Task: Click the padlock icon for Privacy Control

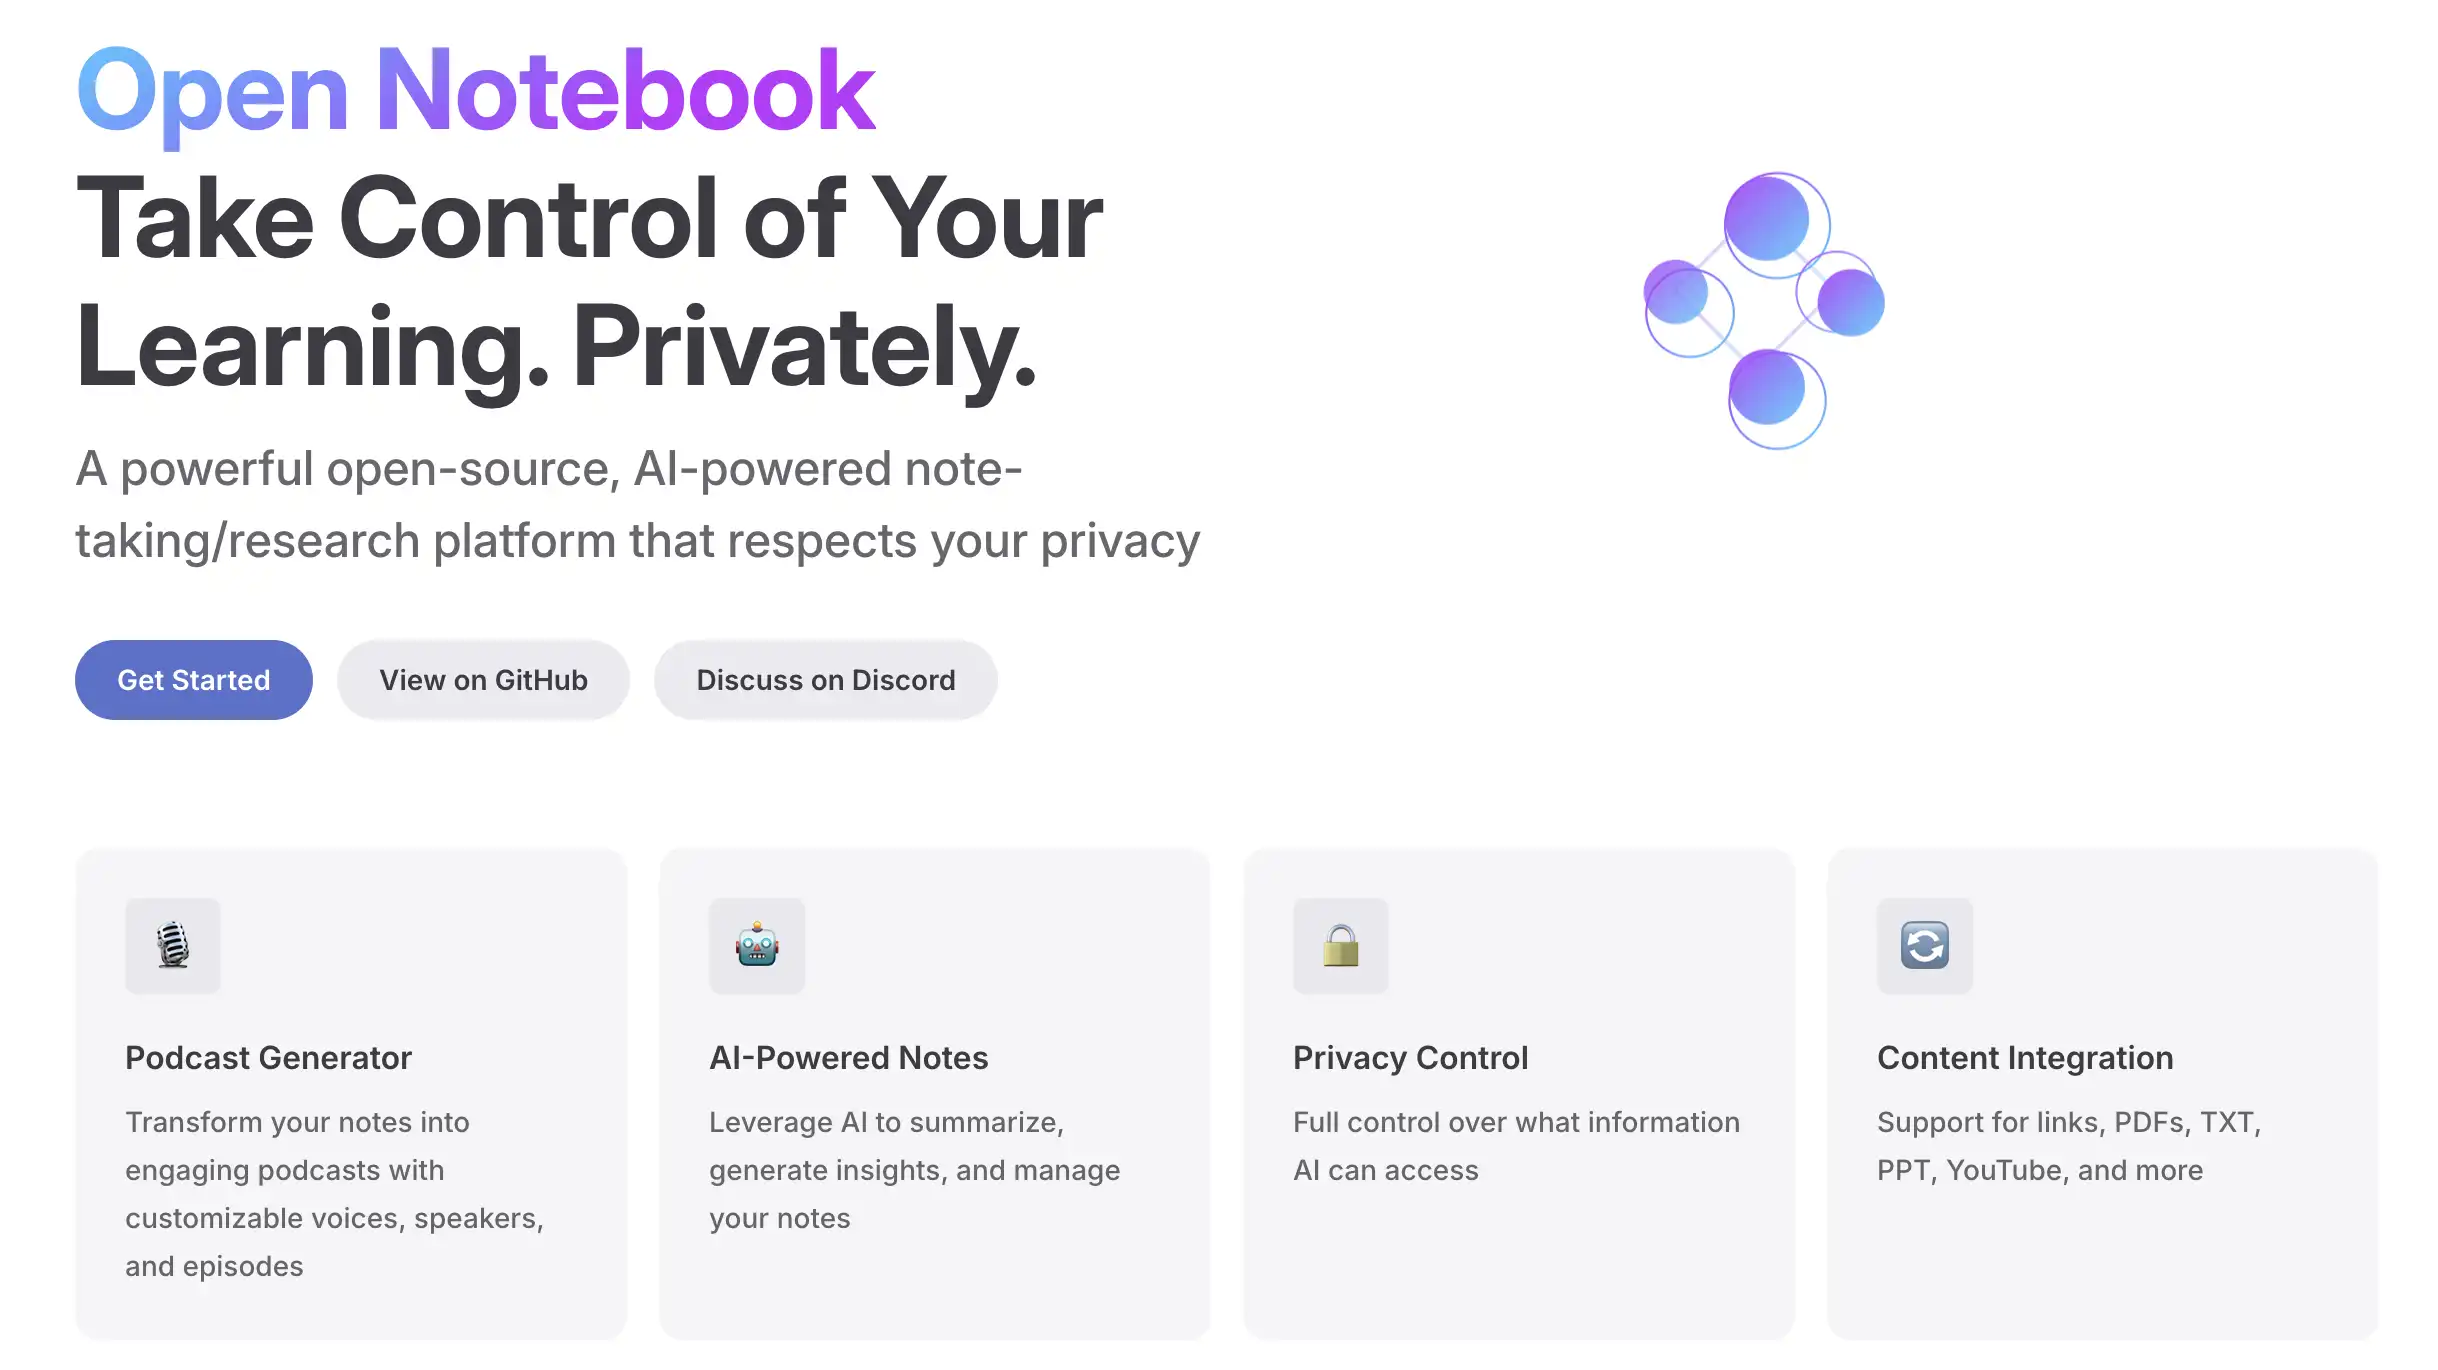Action: (x=1340, y=945)
